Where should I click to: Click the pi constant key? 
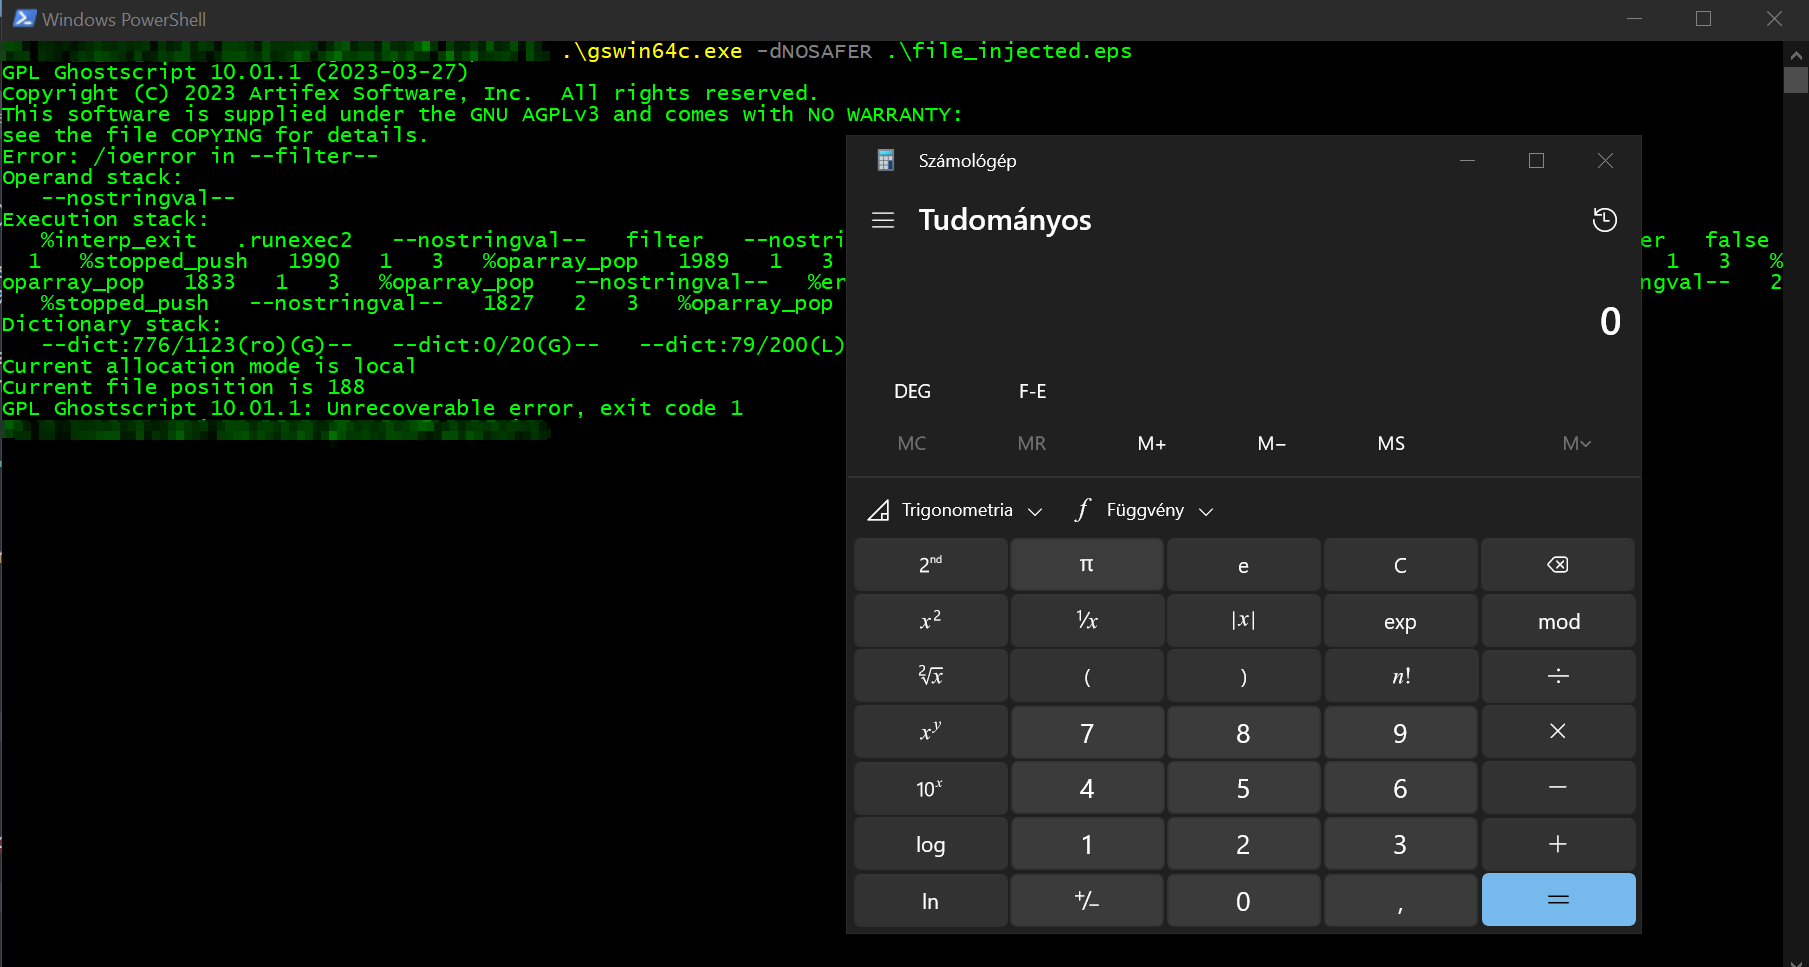click(x=1087, y=565)
